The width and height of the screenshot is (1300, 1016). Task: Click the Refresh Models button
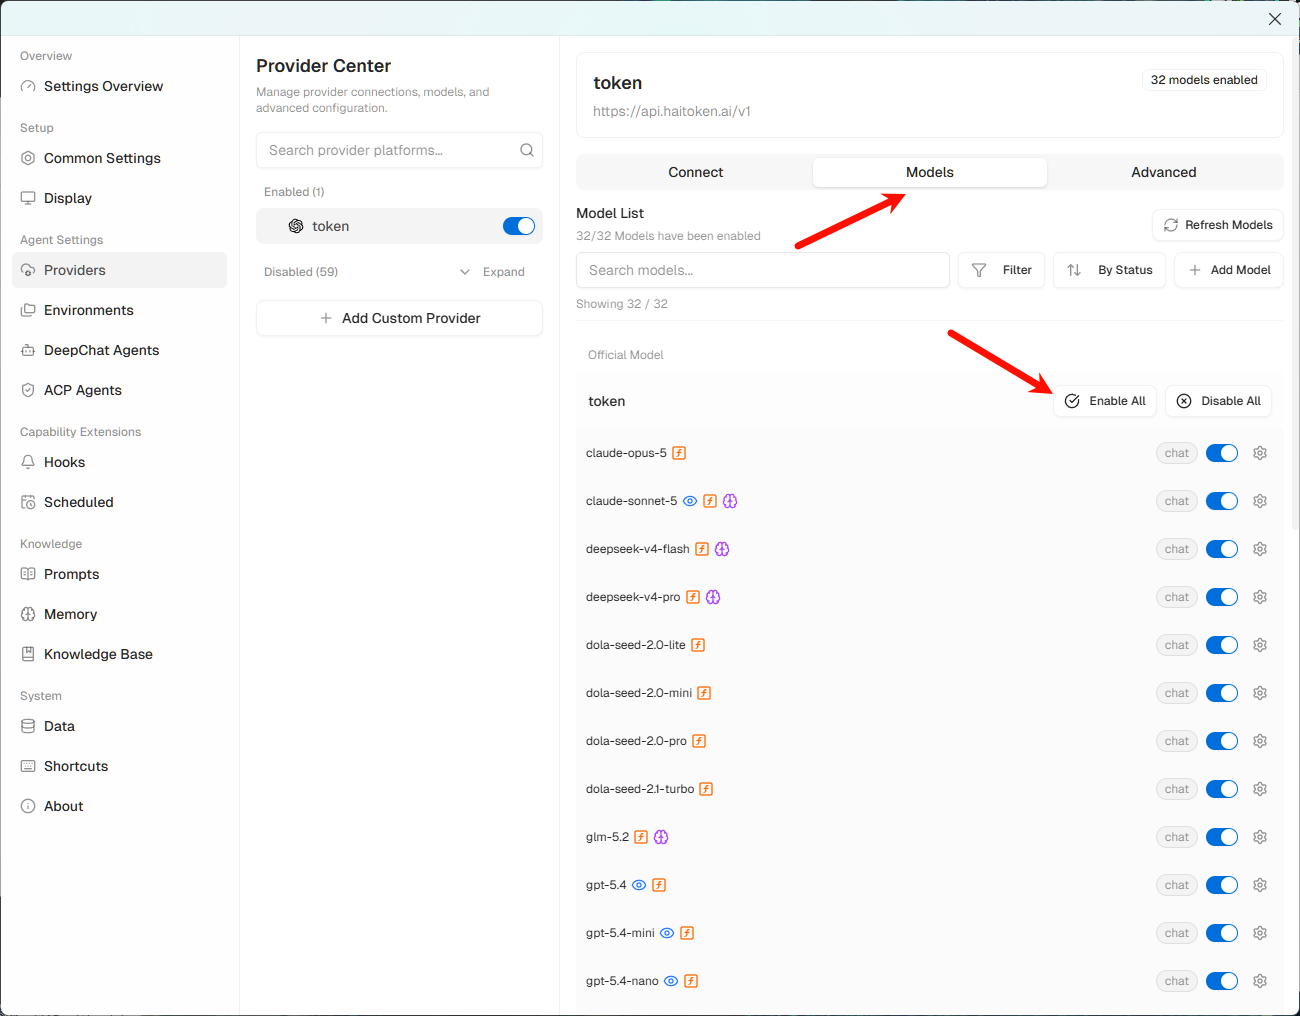(x=1218, y=225)
